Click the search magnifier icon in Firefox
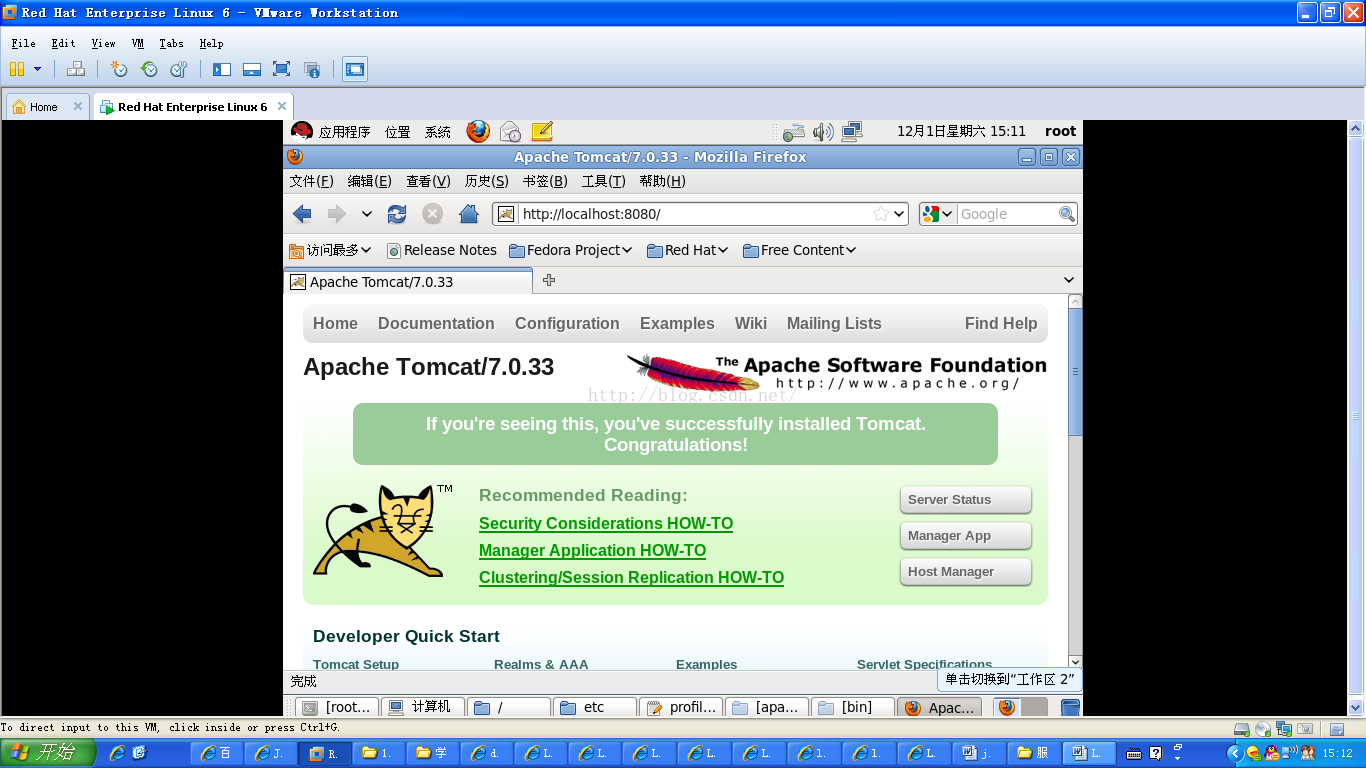 click(x=1067, y=214)
